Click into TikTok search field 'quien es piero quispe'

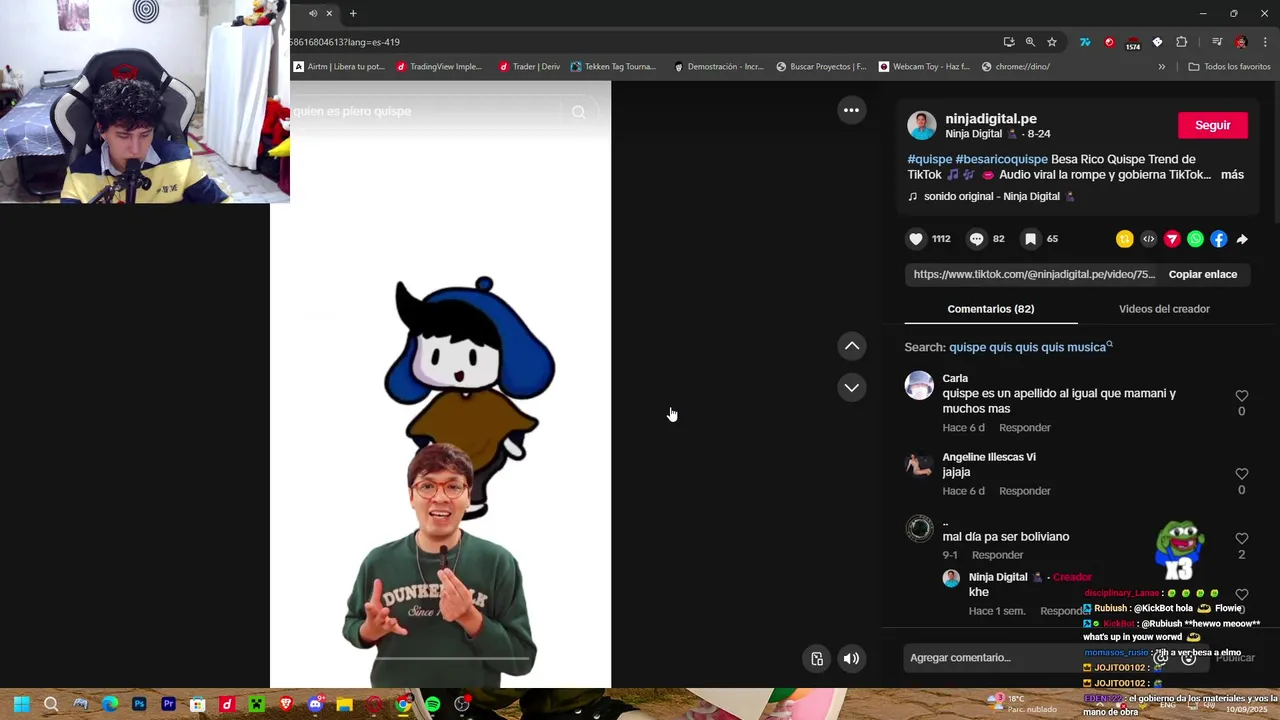tap(425, 111)
